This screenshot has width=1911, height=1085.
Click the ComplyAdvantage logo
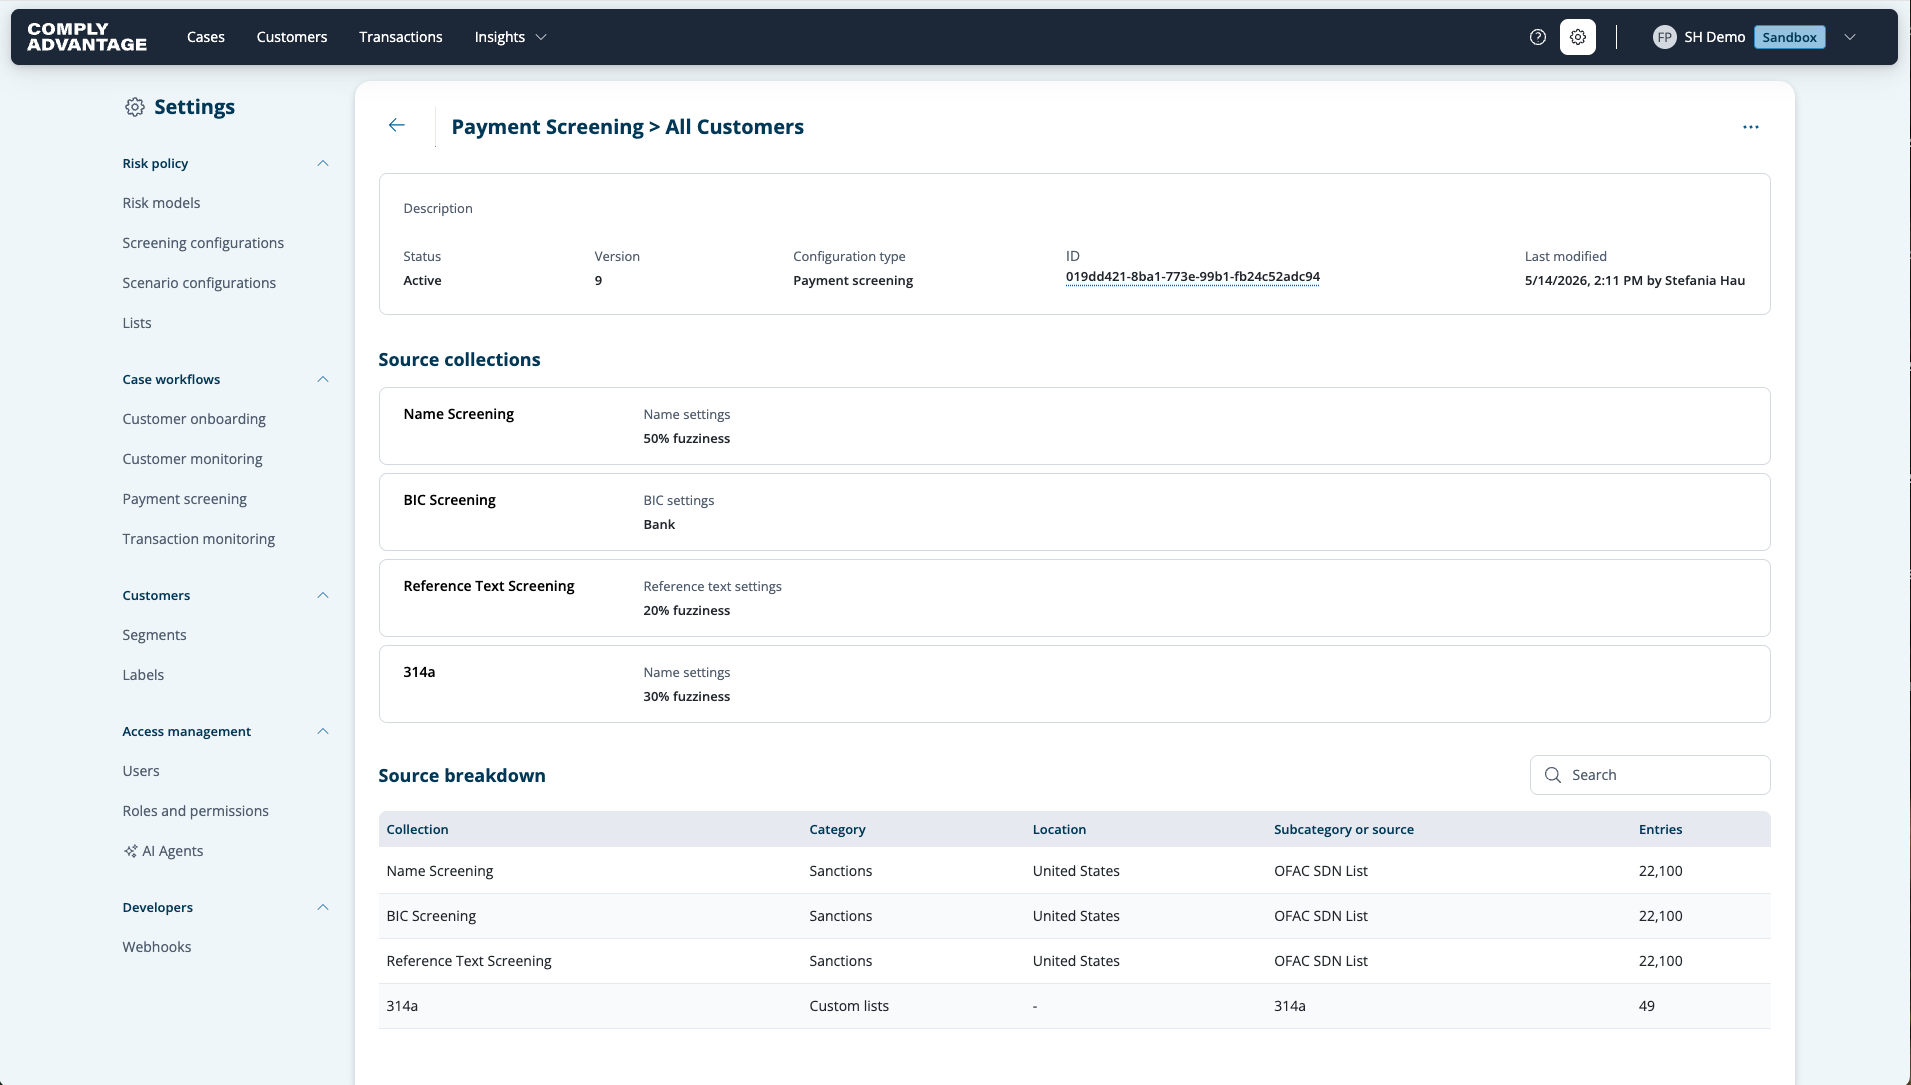click(x=87, y=37)
